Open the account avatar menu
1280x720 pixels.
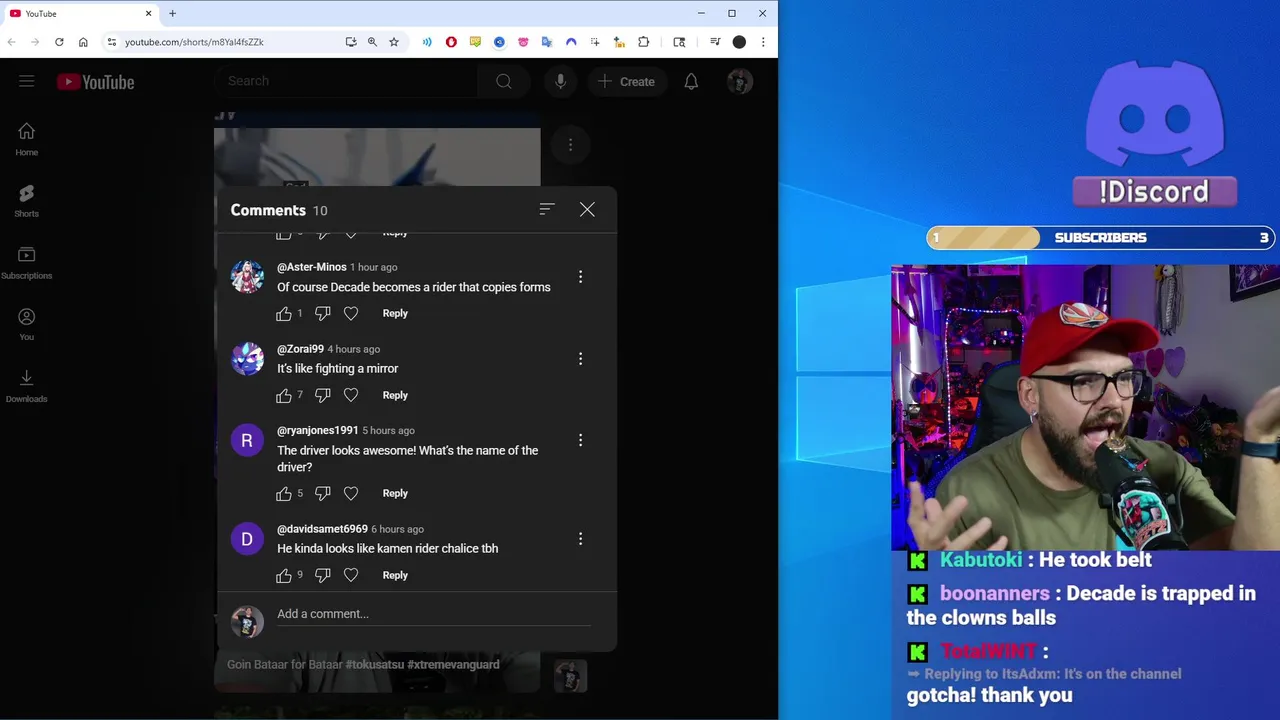[x=740, y=82]
